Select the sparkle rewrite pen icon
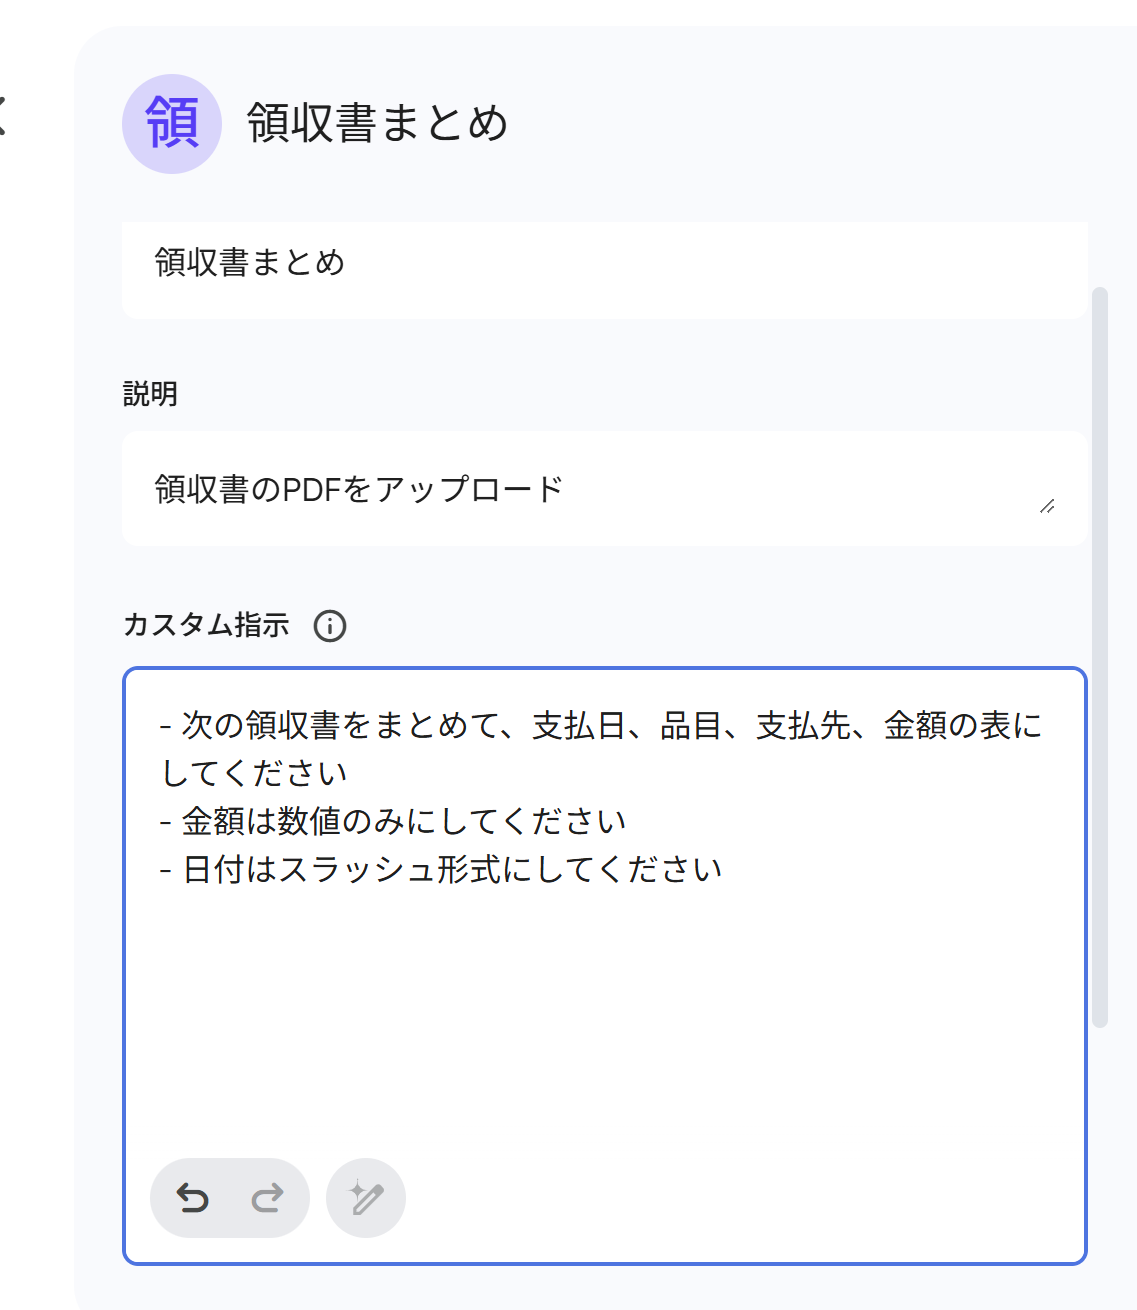The image size is (1137, 1310). 365,1197
